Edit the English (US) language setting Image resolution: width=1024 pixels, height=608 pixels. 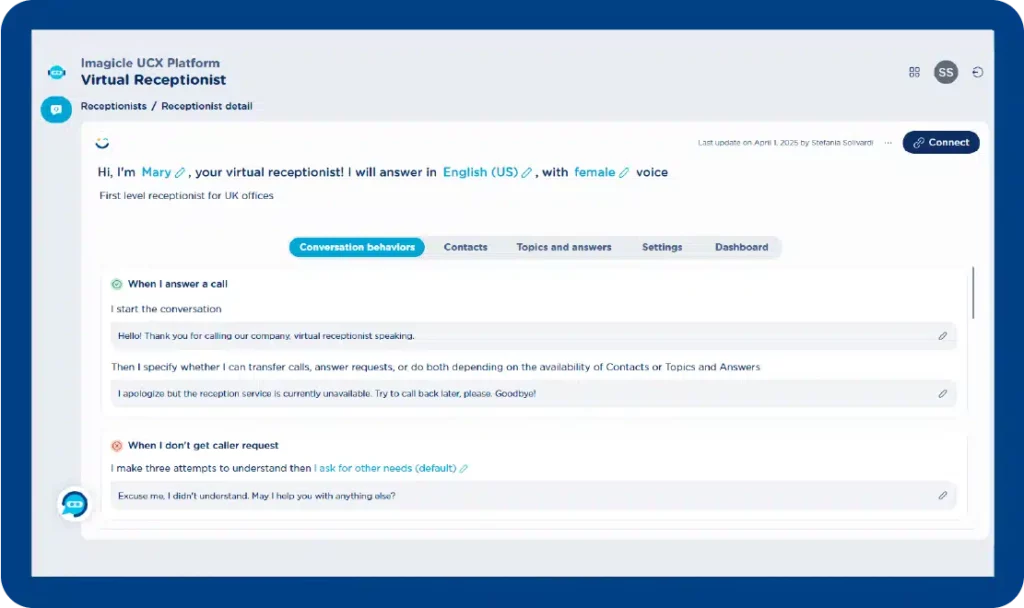click(526, 171)
